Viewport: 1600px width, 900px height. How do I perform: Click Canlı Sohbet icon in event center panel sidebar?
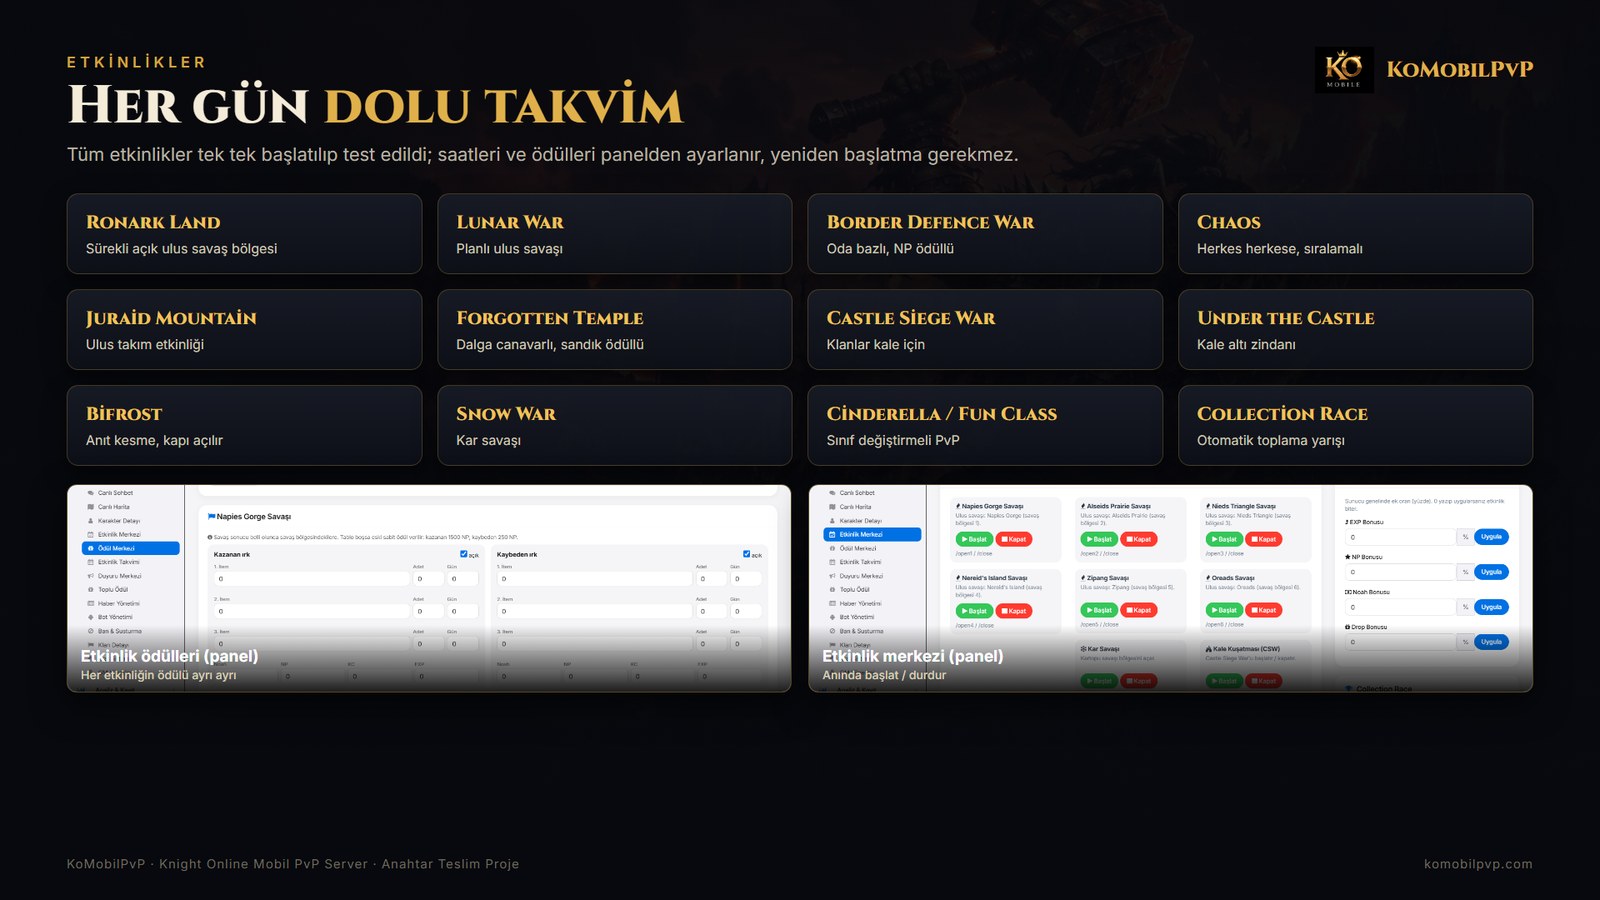[x=832, y=493]
